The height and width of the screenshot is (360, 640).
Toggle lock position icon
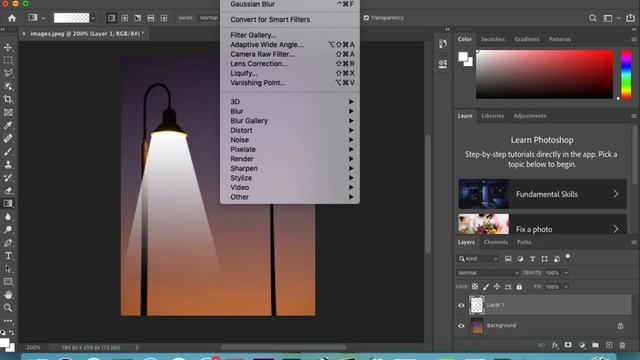(x=497, y=287)
